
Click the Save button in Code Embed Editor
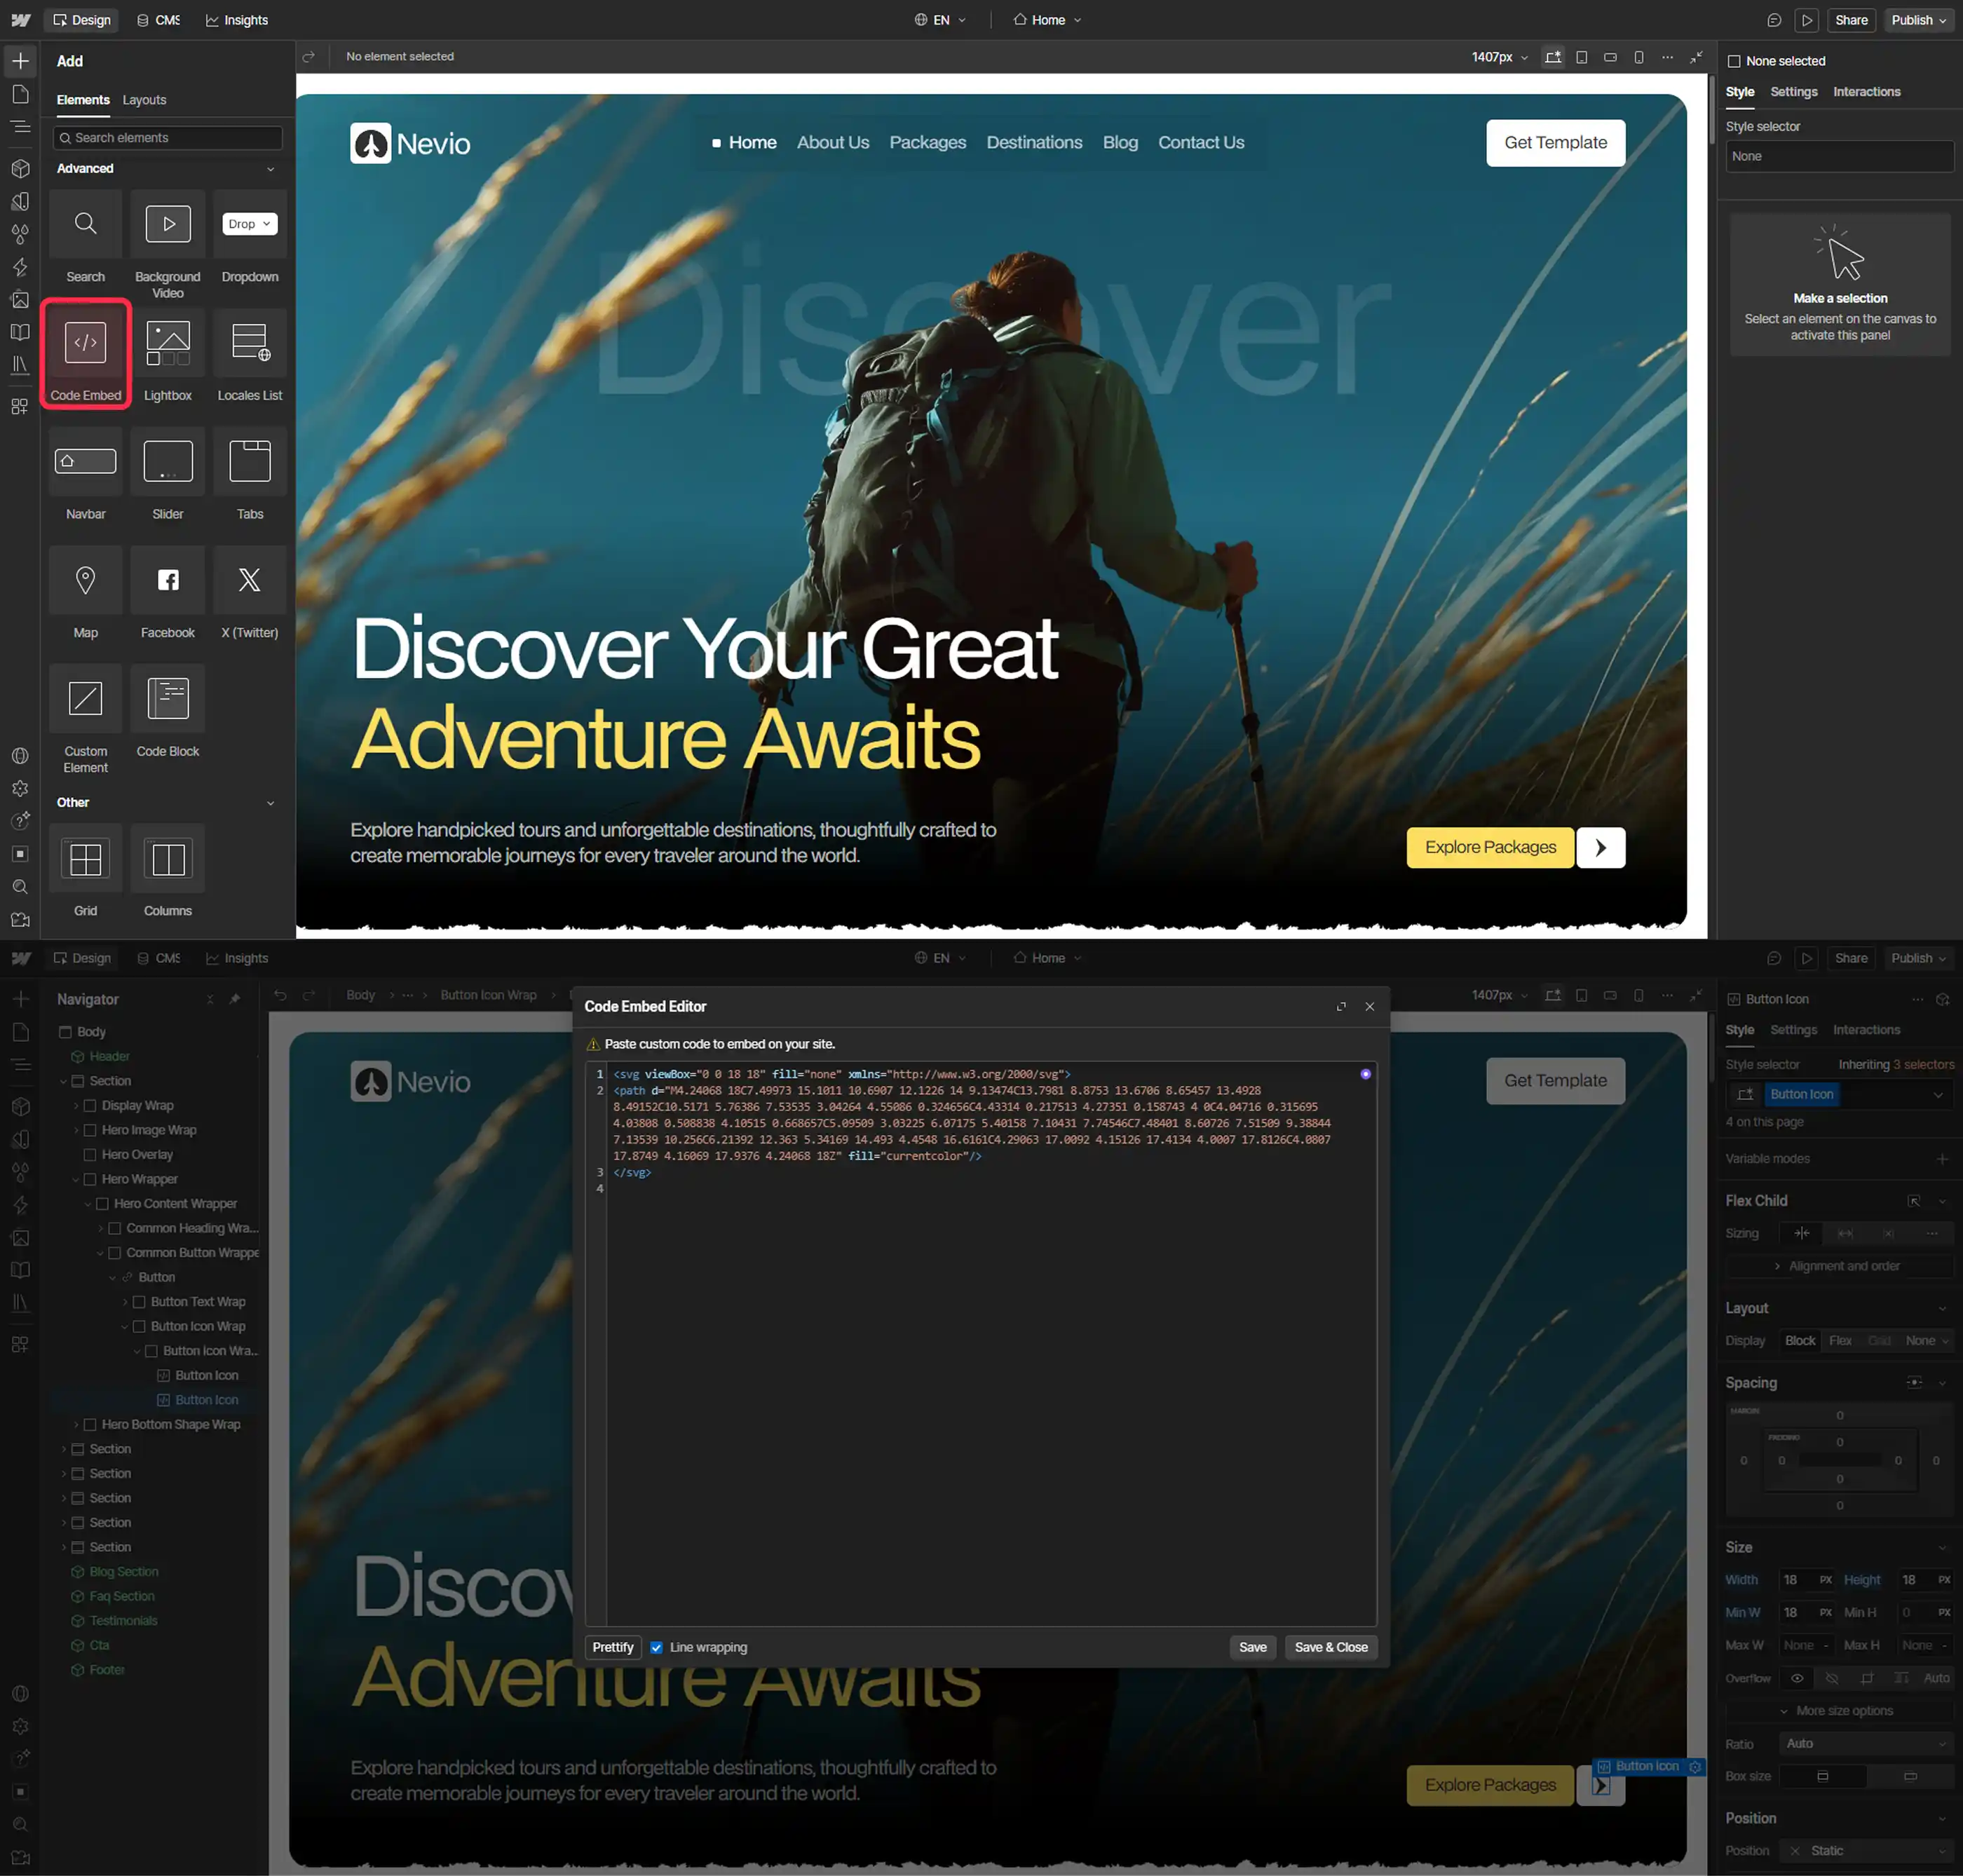coord(1252,1648)
